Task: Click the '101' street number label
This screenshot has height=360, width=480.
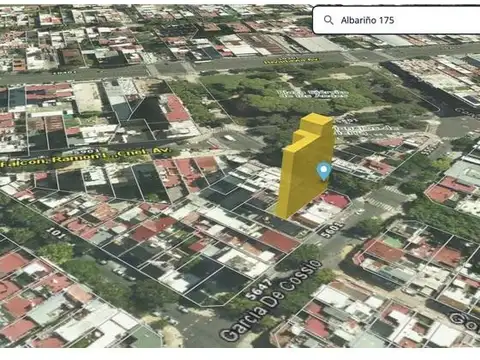Action: [56, 233]
